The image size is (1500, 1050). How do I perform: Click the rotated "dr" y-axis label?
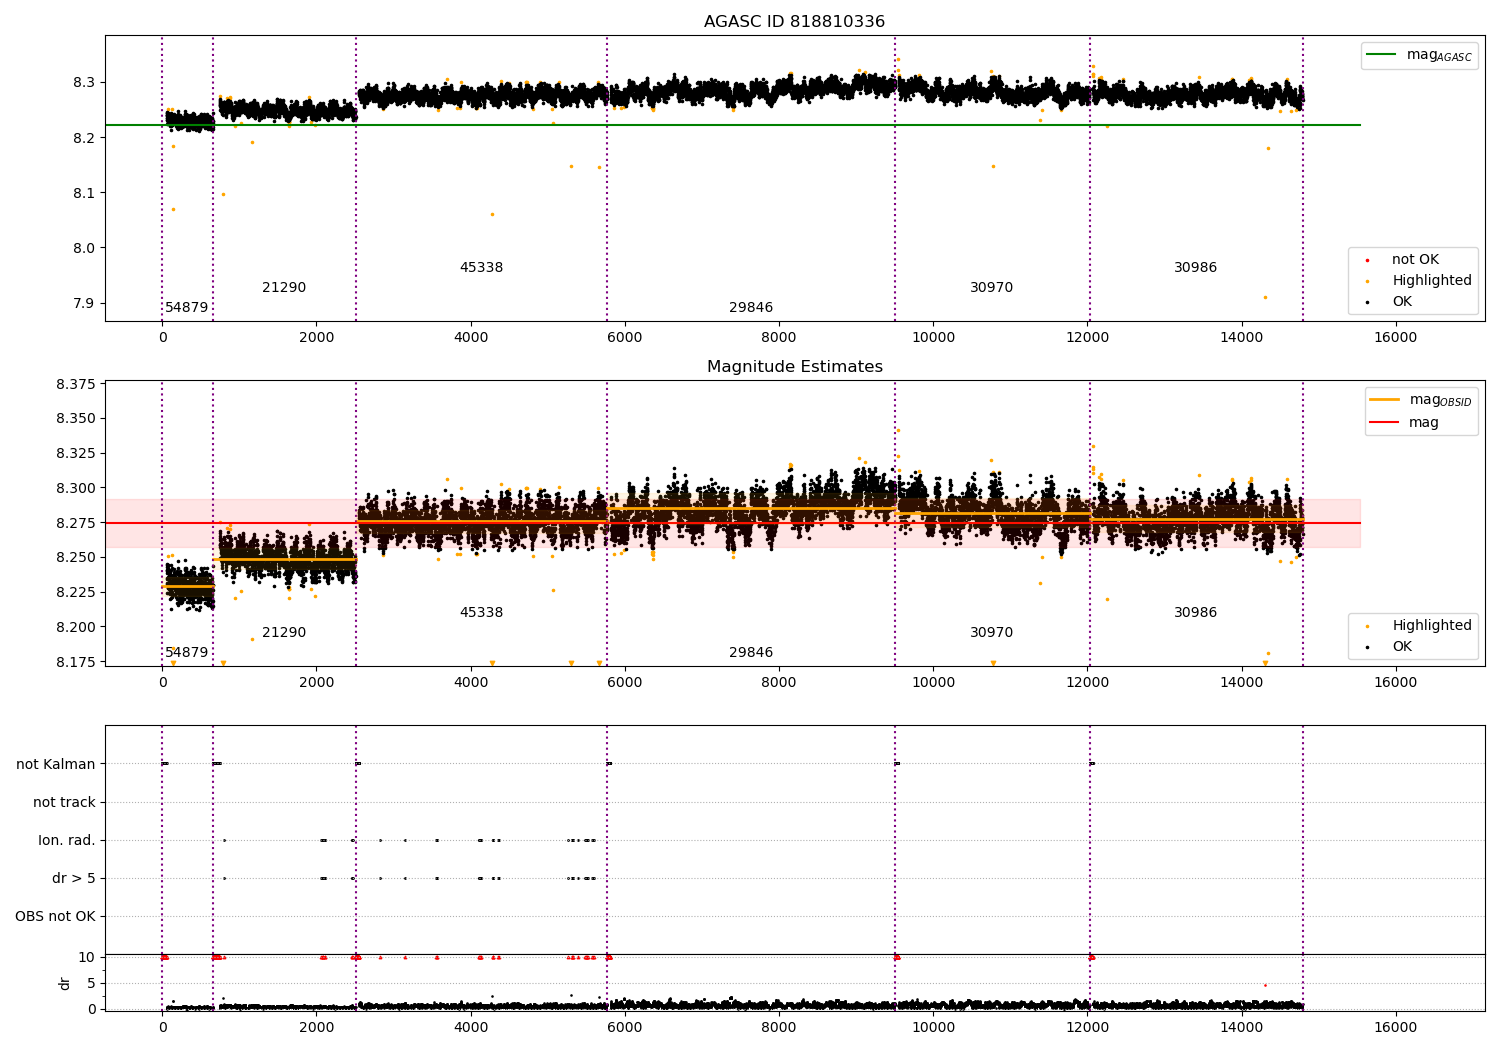65,983
